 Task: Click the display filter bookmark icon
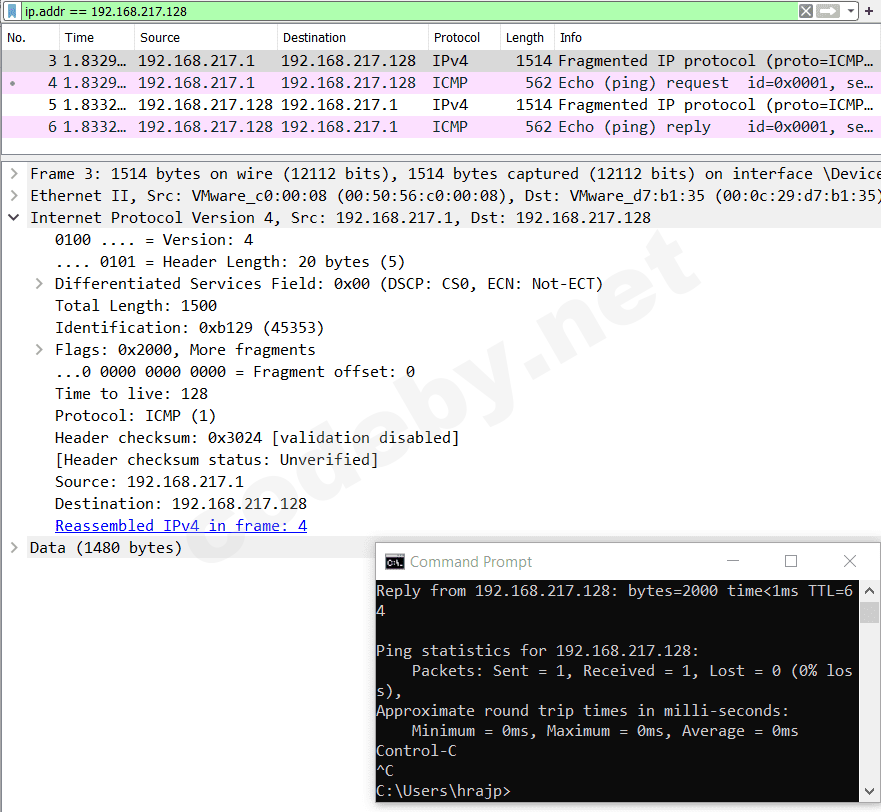13,9
